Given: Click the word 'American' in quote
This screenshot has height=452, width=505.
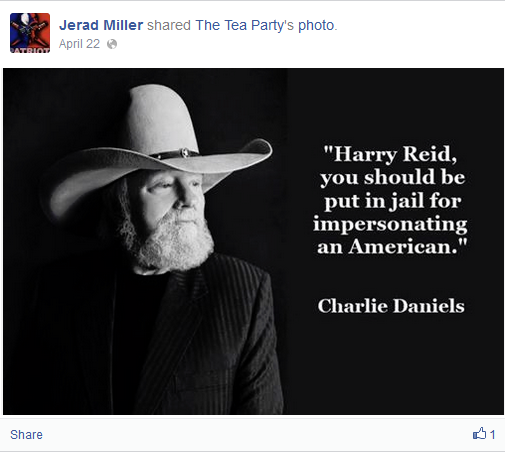Looking at the screenshot, I should (x=402, y=247).
